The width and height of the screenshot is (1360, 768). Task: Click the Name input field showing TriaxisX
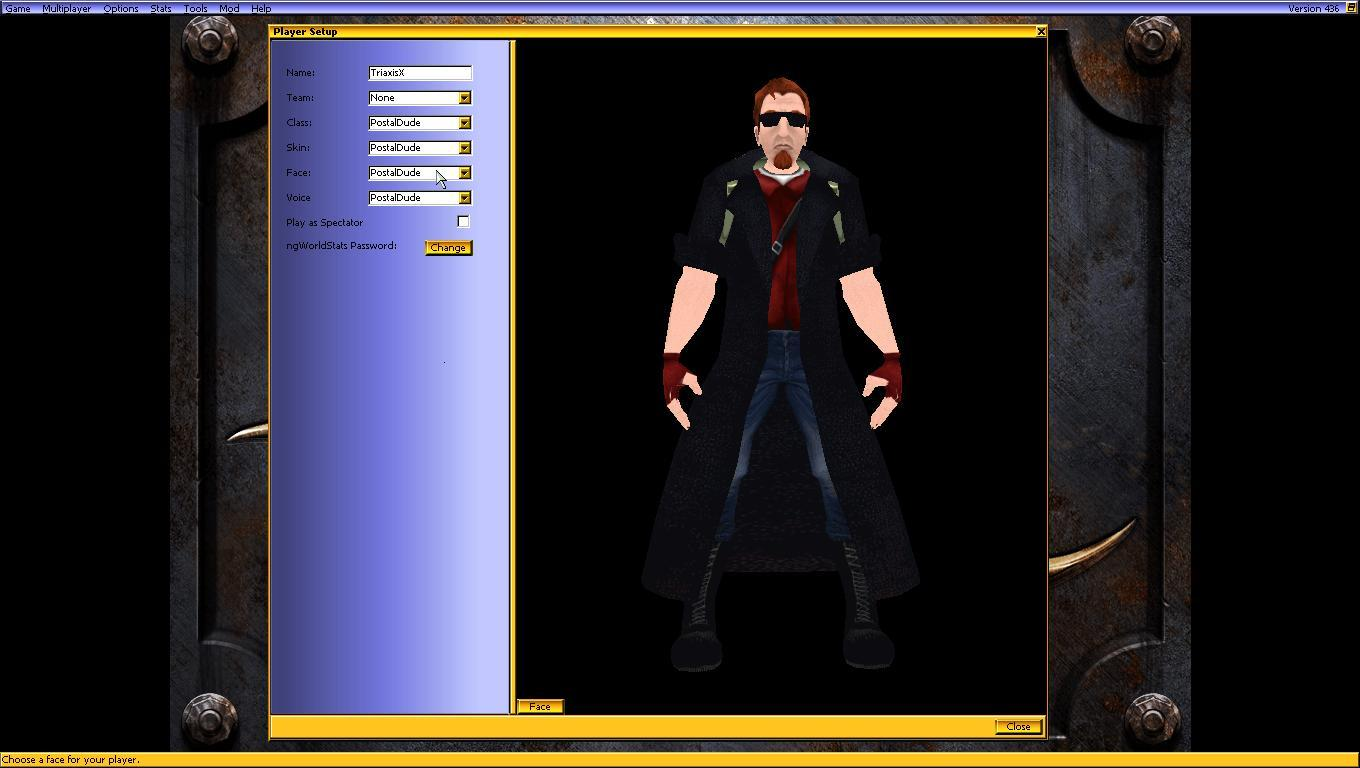[x=419, y=72]
